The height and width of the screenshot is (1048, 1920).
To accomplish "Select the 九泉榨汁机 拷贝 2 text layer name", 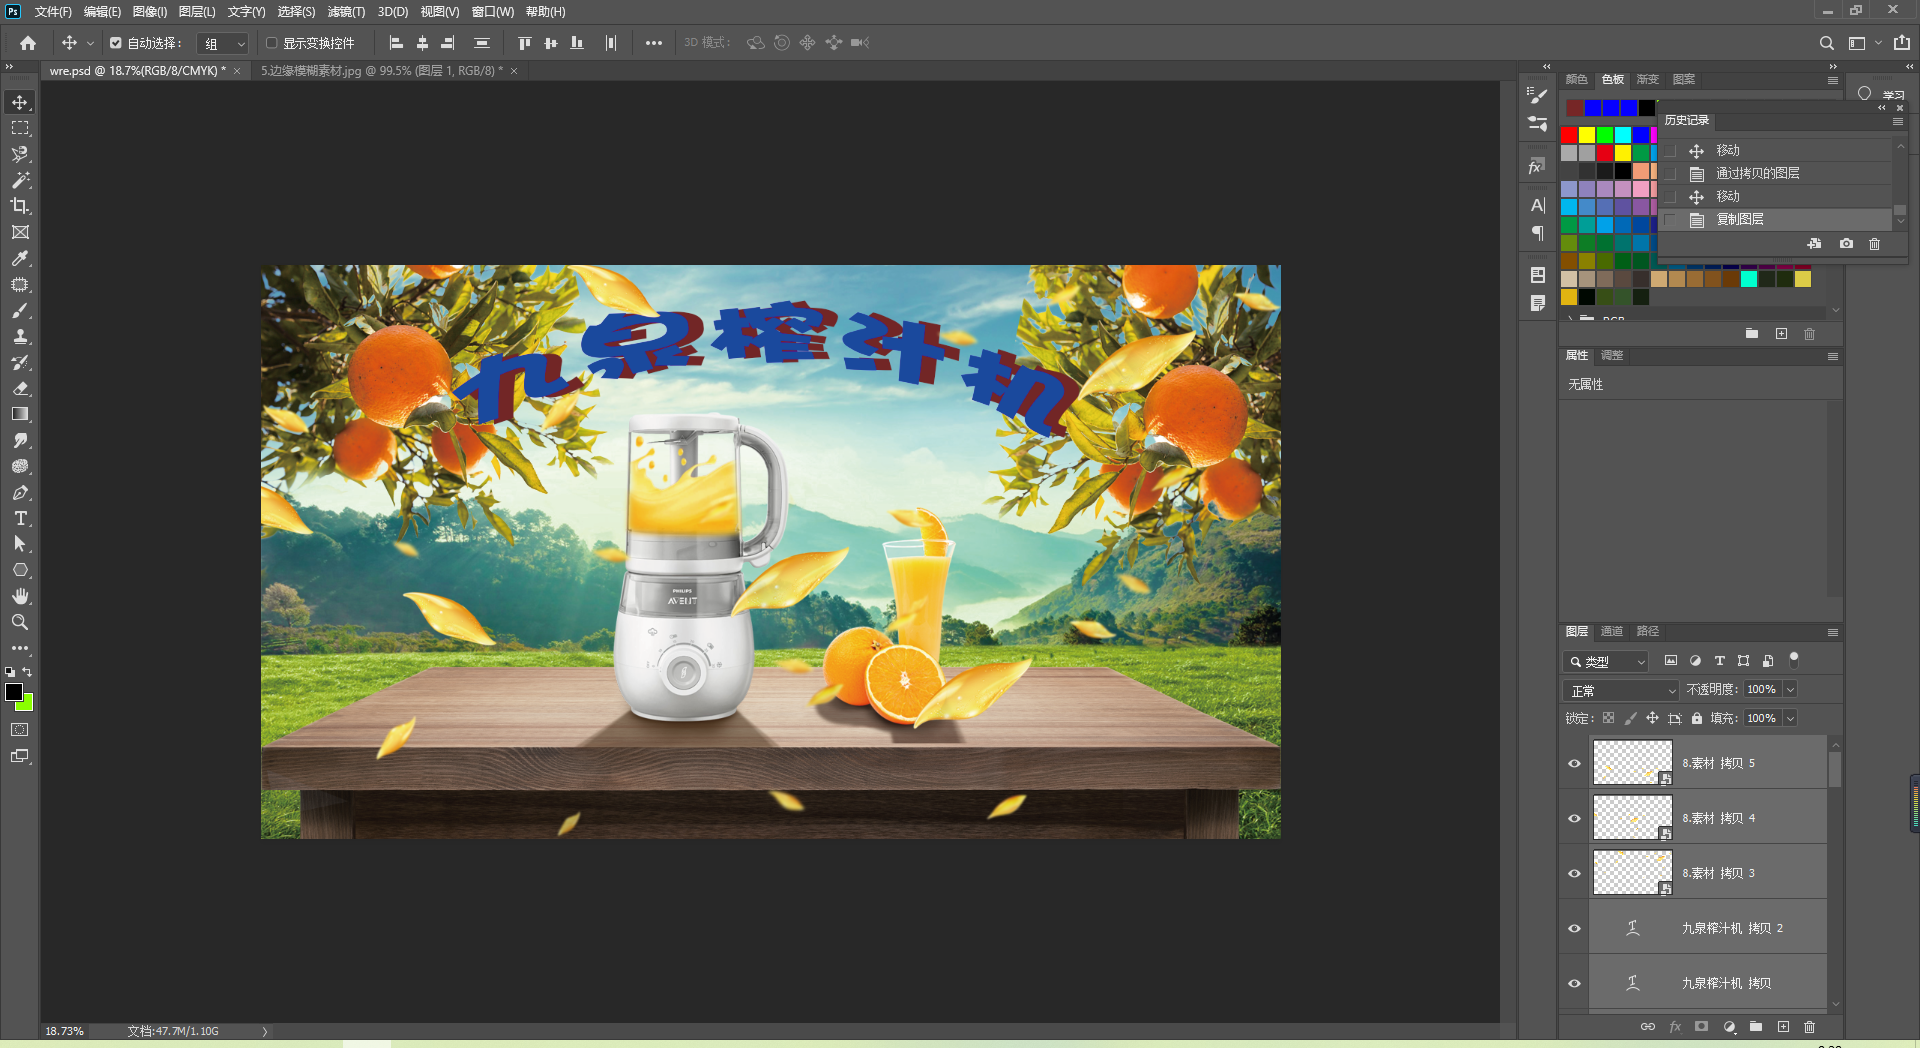I will (x=1732, y=928).
